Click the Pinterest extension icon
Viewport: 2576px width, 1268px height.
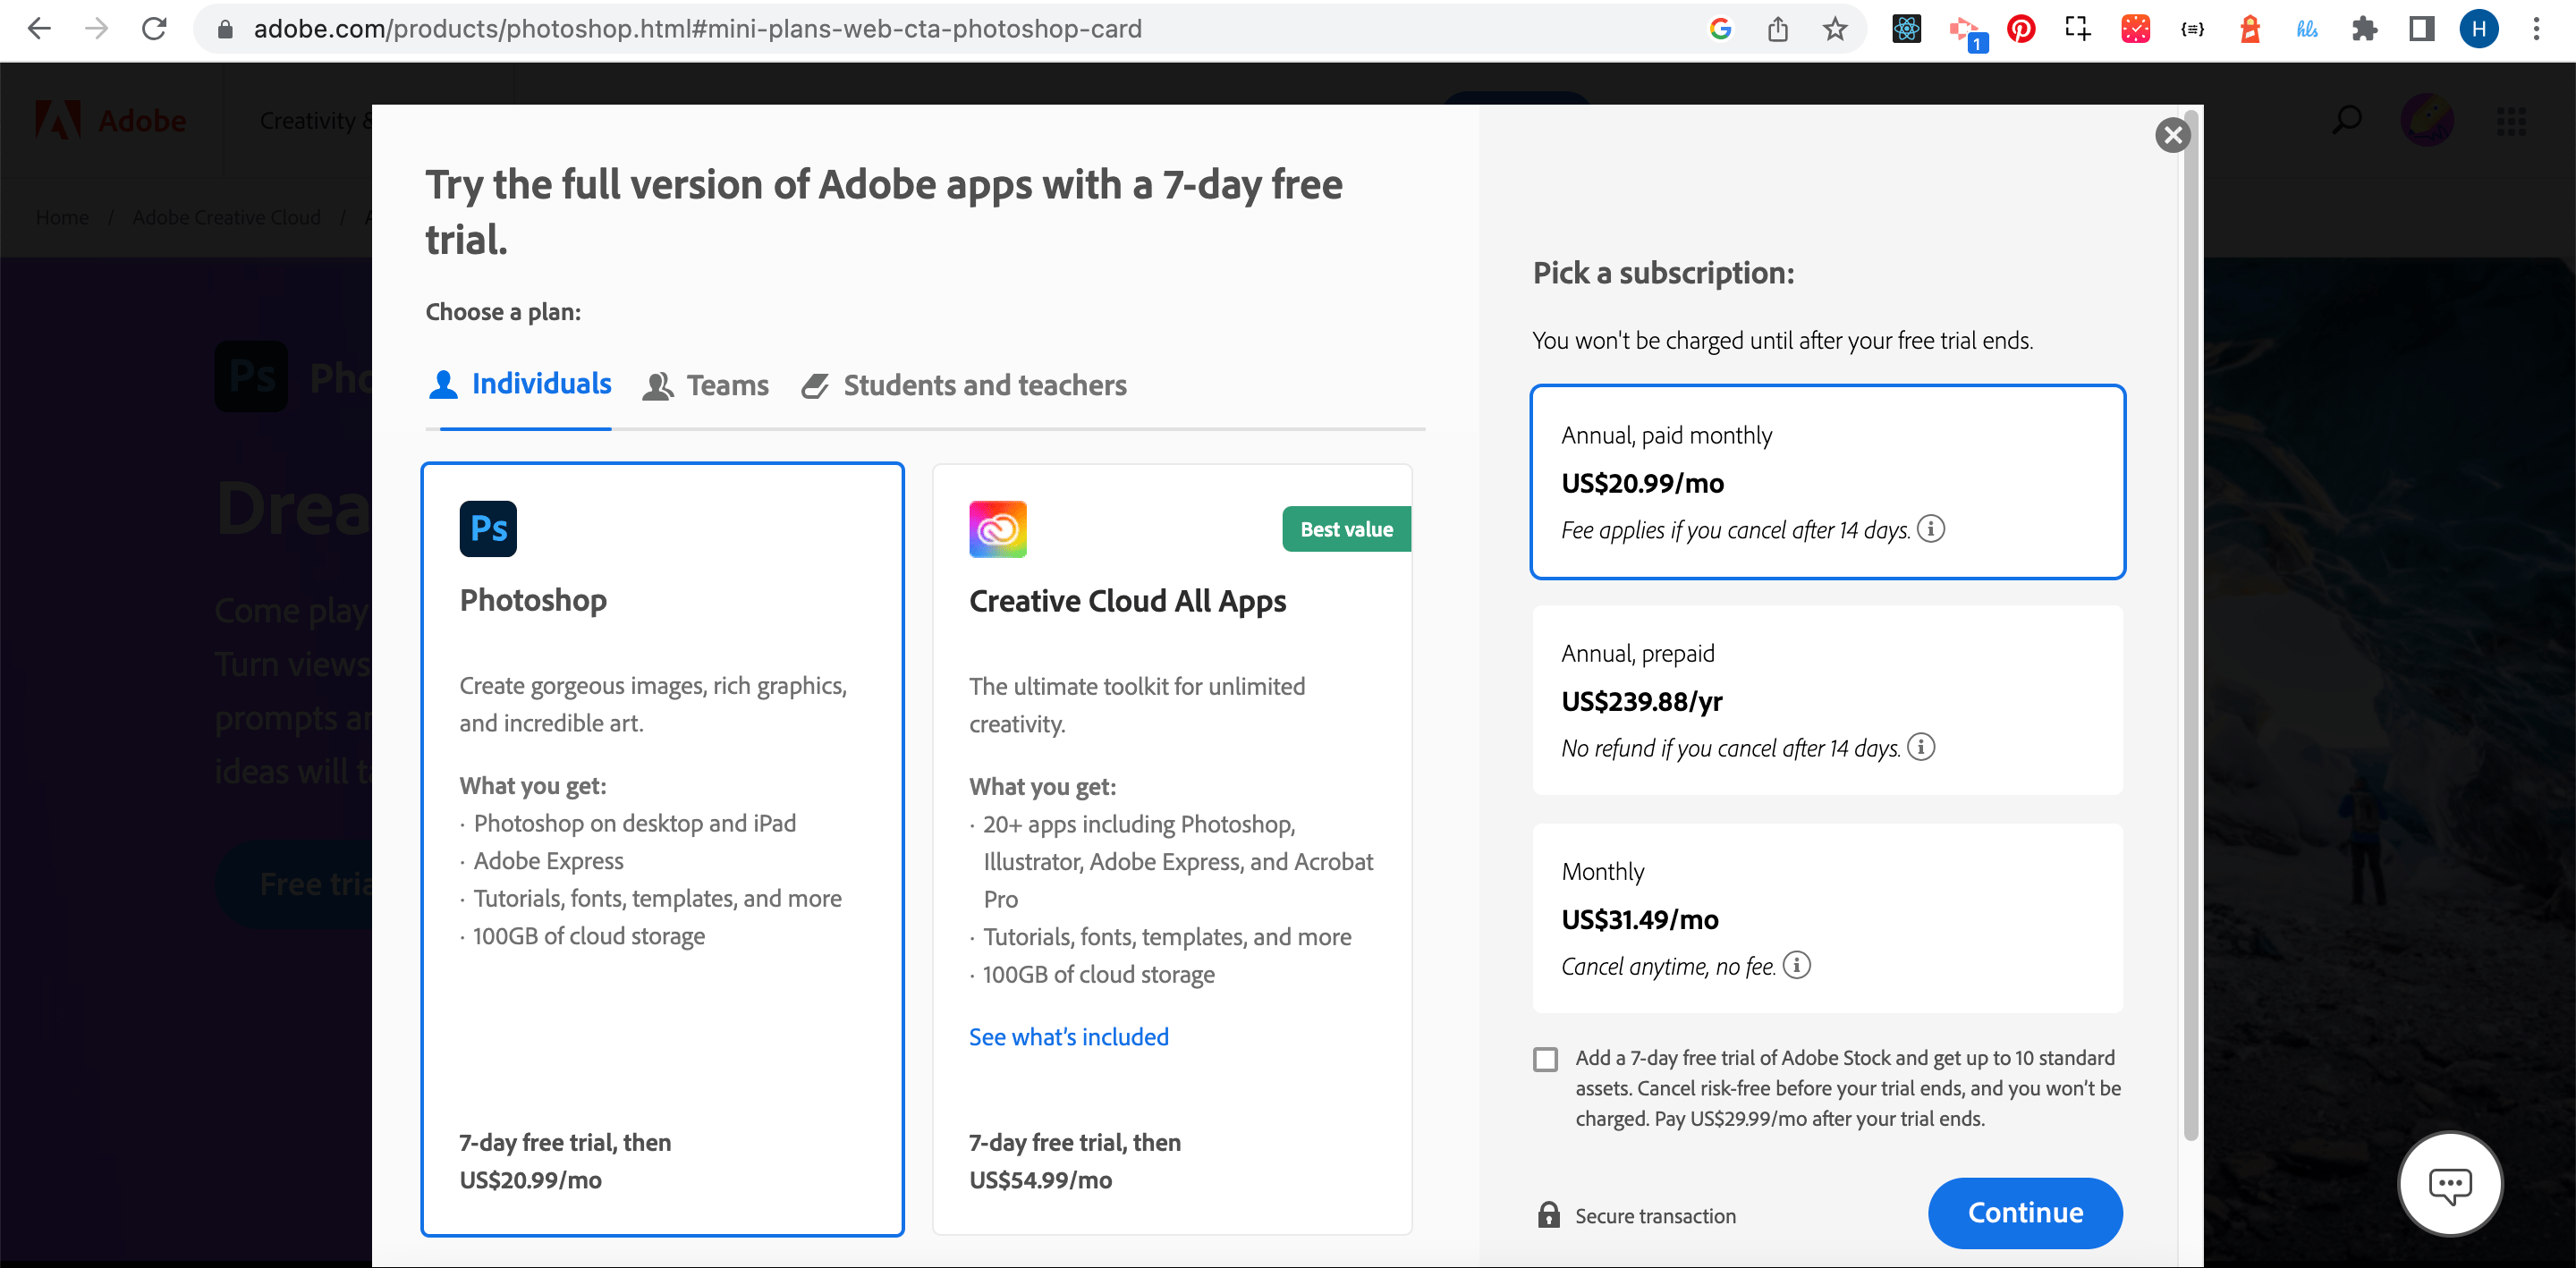pos(2021,29)
